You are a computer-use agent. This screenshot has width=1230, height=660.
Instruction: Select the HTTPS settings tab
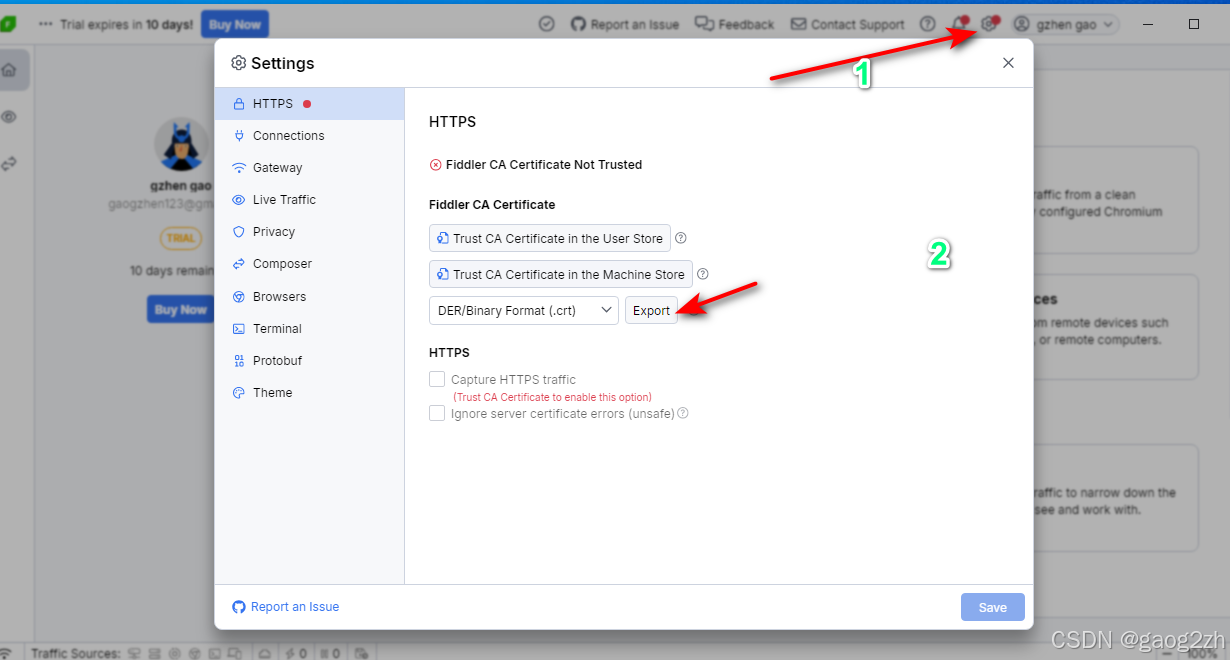point(310,103)
